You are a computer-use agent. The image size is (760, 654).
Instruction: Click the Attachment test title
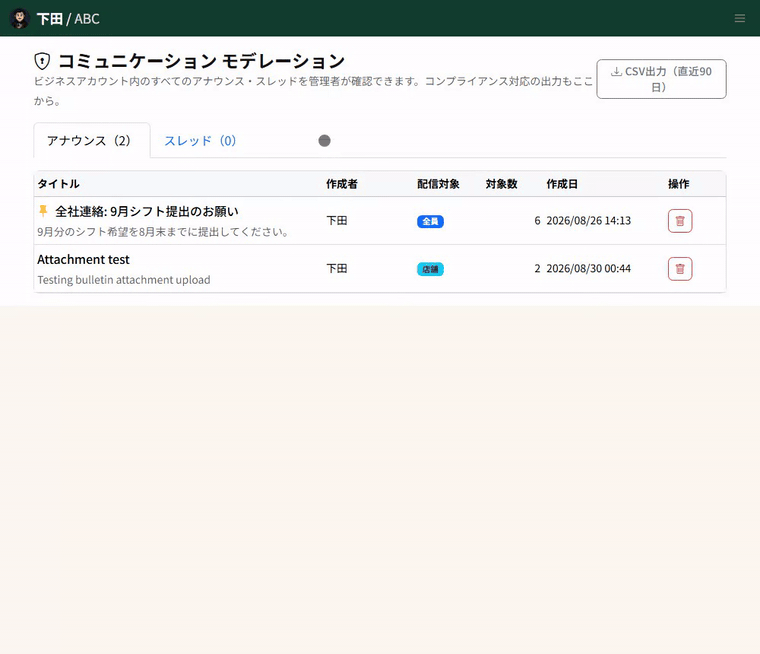(x=83, y=259)
